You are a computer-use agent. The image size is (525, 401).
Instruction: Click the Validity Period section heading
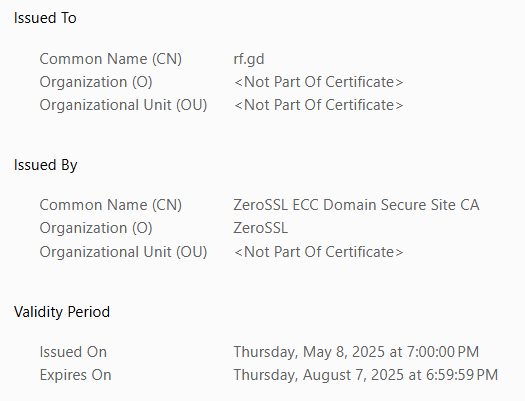[x=62, y=312]
